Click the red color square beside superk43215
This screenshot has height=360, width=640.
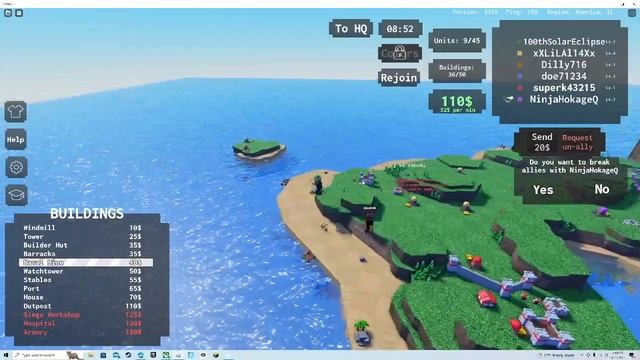coord(520,87)
